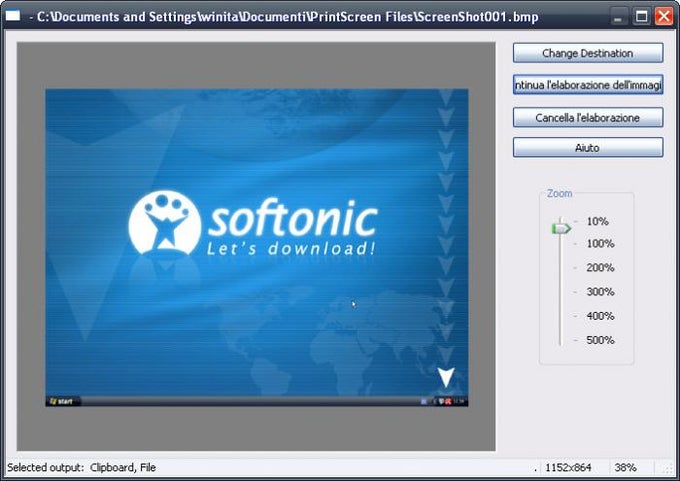Click the status bar resize grip
This screenshot has height=481, width=680.
(x=670, y=468)
